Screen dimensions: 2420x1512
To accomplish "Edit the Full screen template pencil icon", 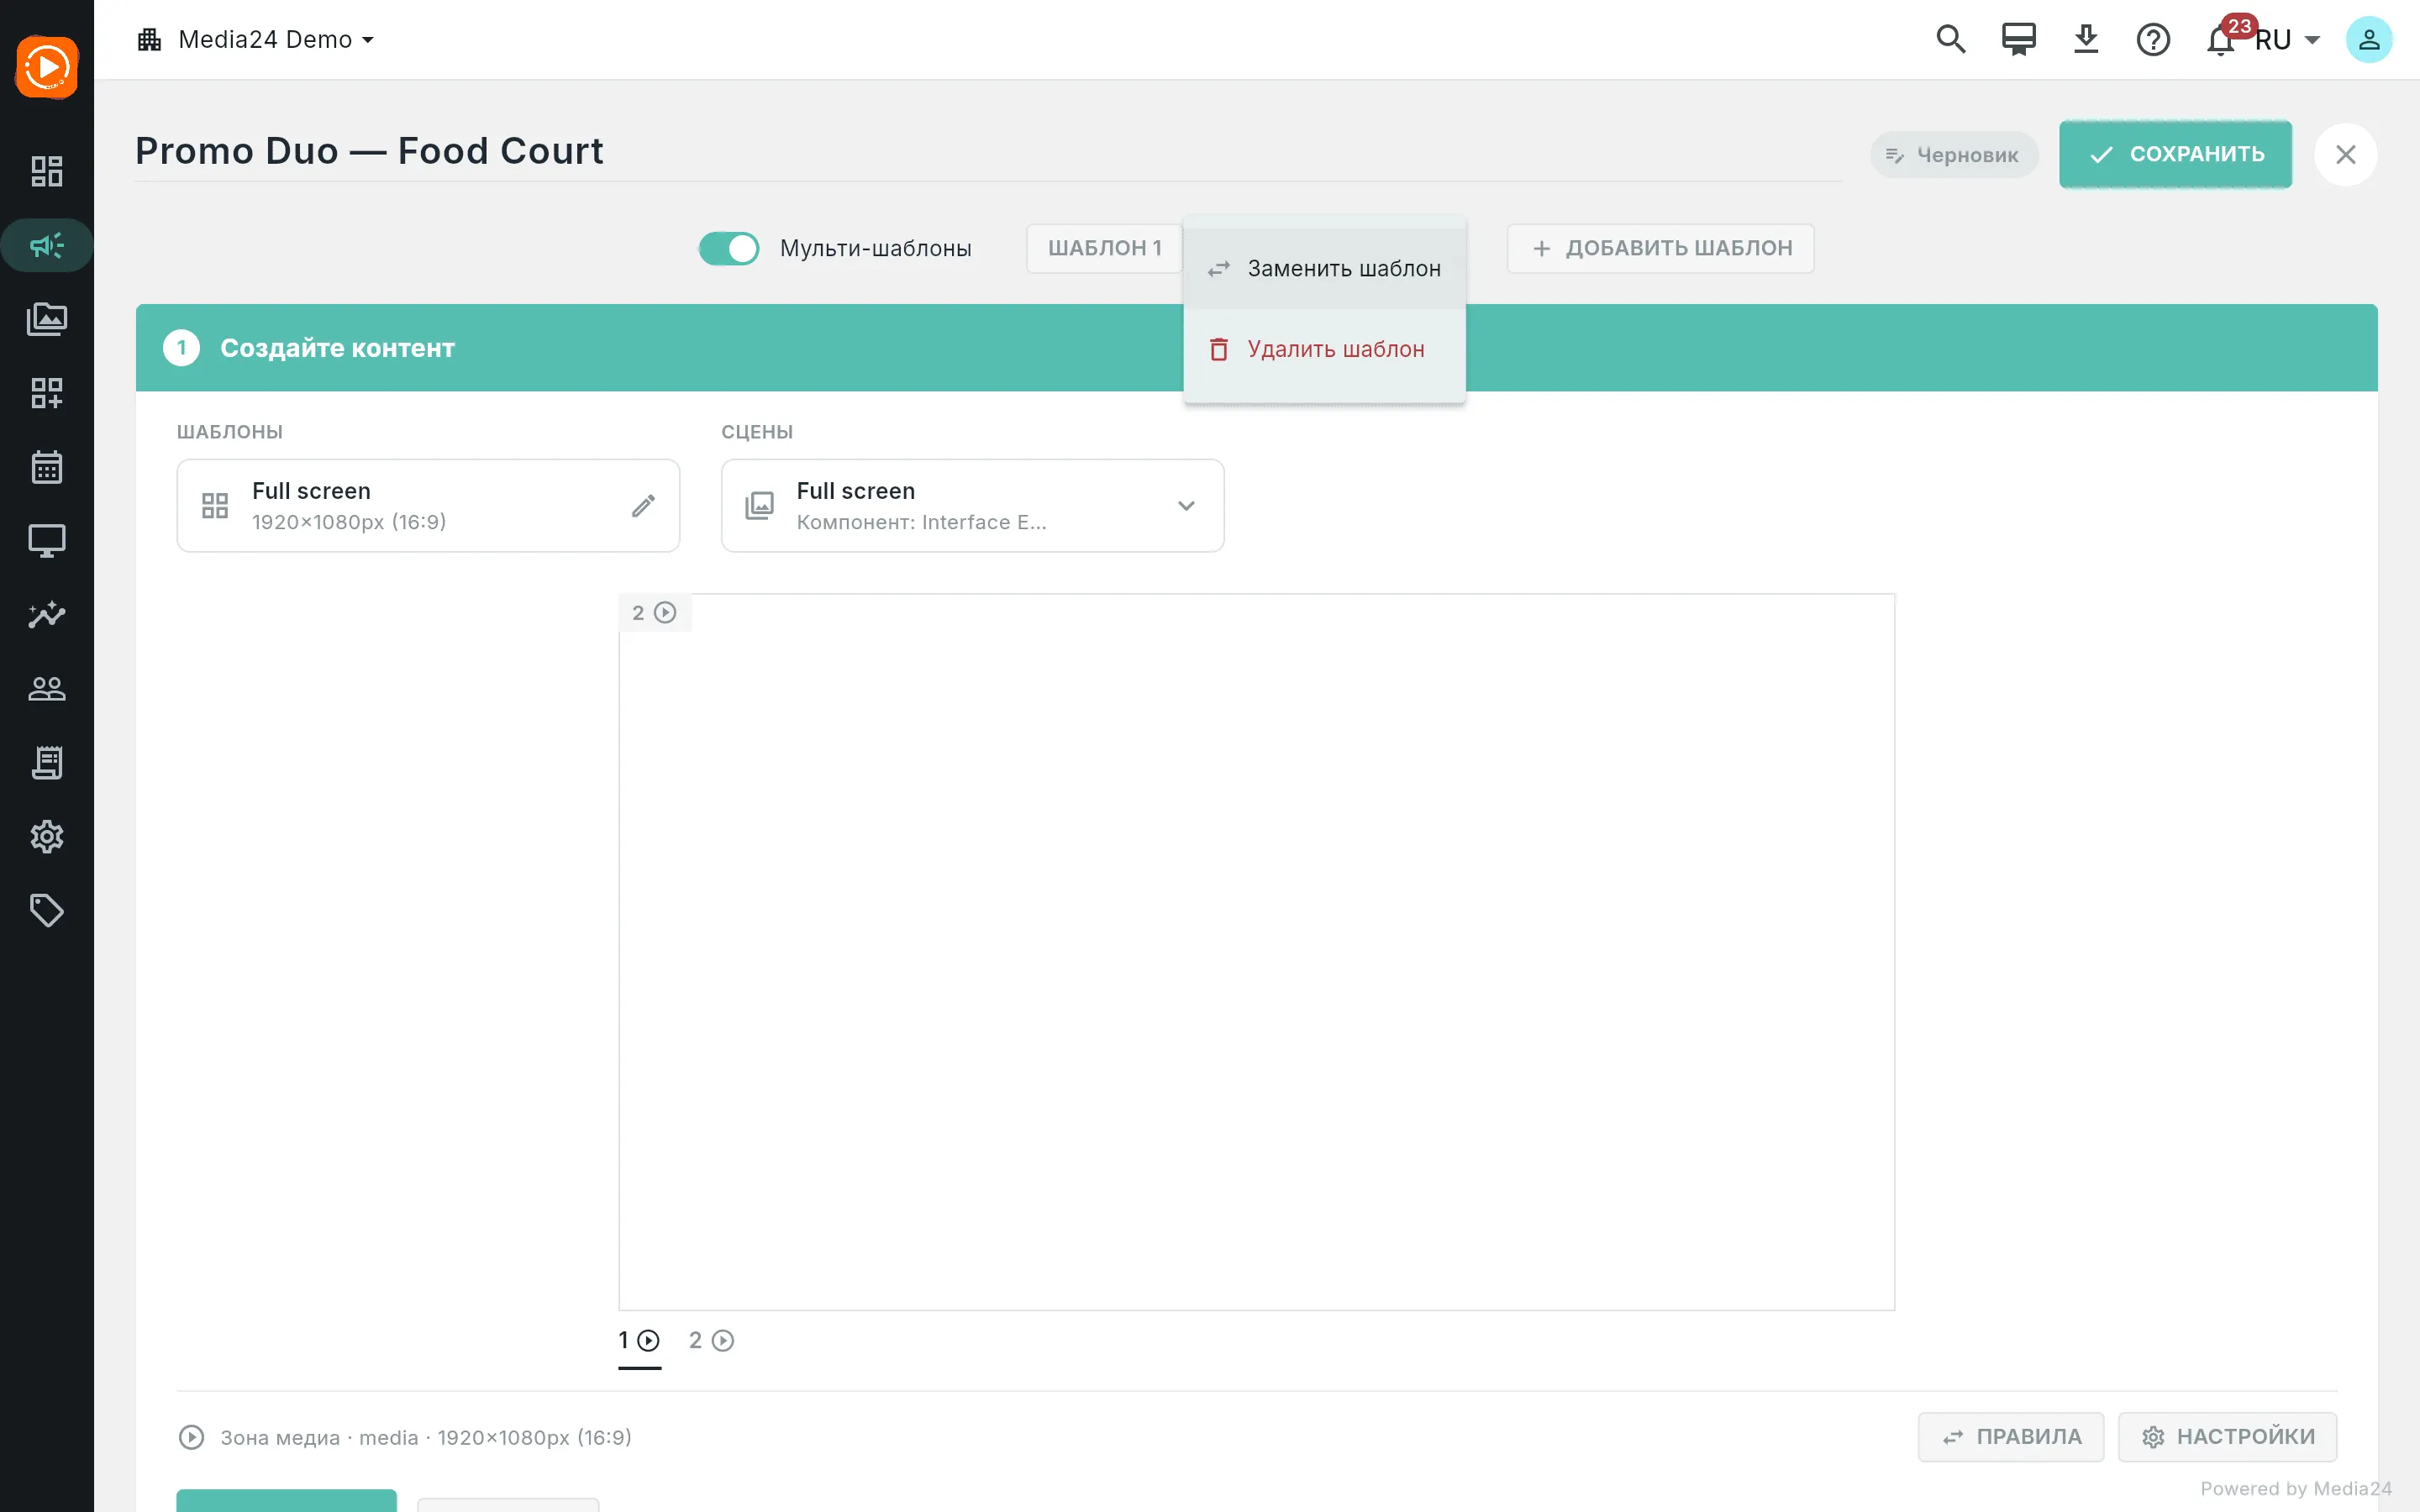I will point(644,506).
